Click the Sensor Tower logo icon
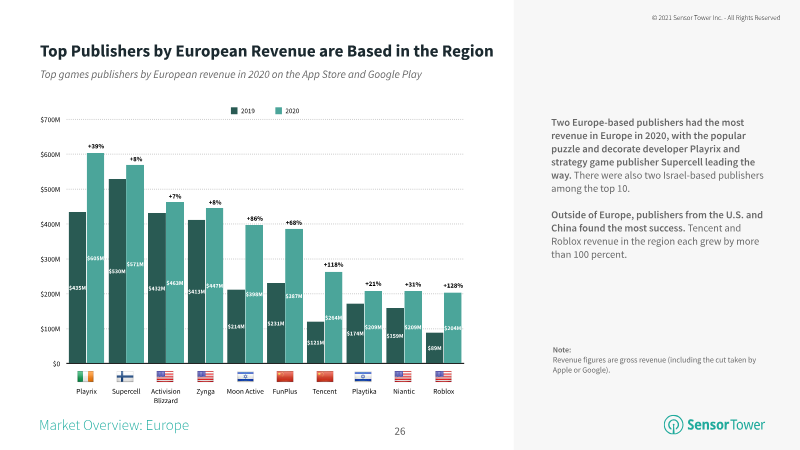Viewport: 800px width, 450px height. pyautogui.click(x=673, y=424)
